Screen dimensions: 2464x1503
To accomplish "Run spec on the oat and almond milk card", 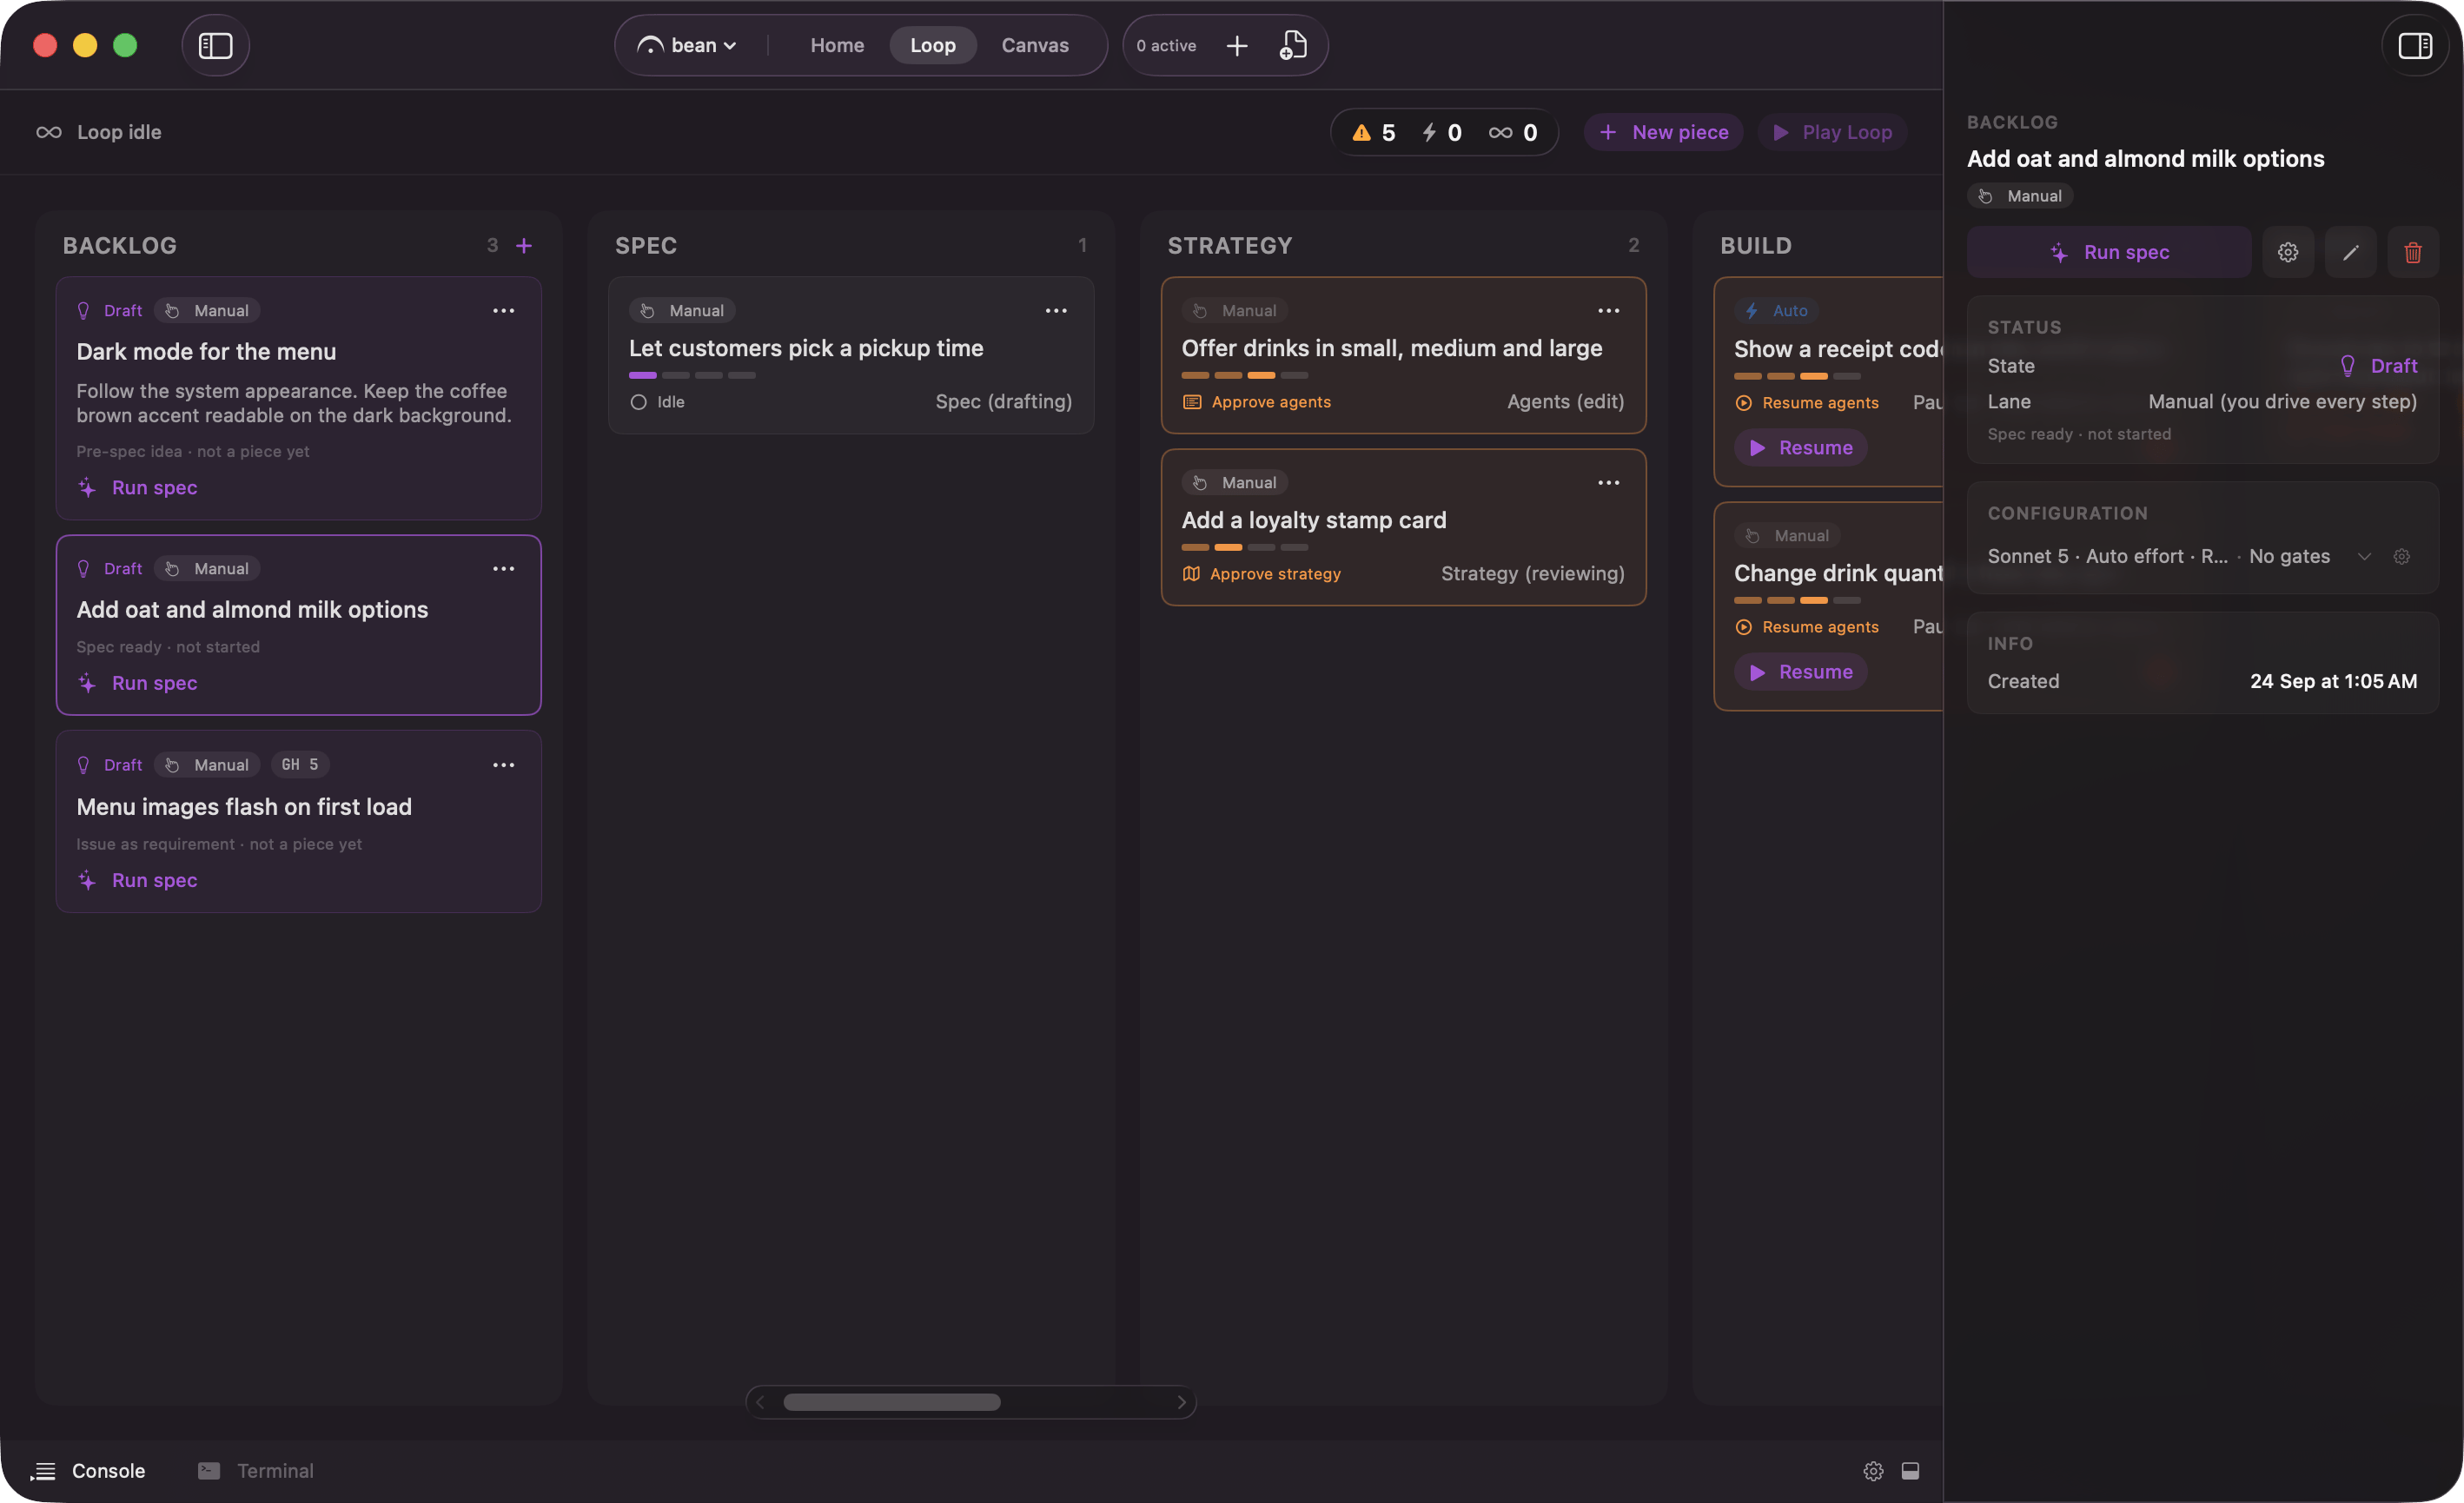I will click(138, 683).
